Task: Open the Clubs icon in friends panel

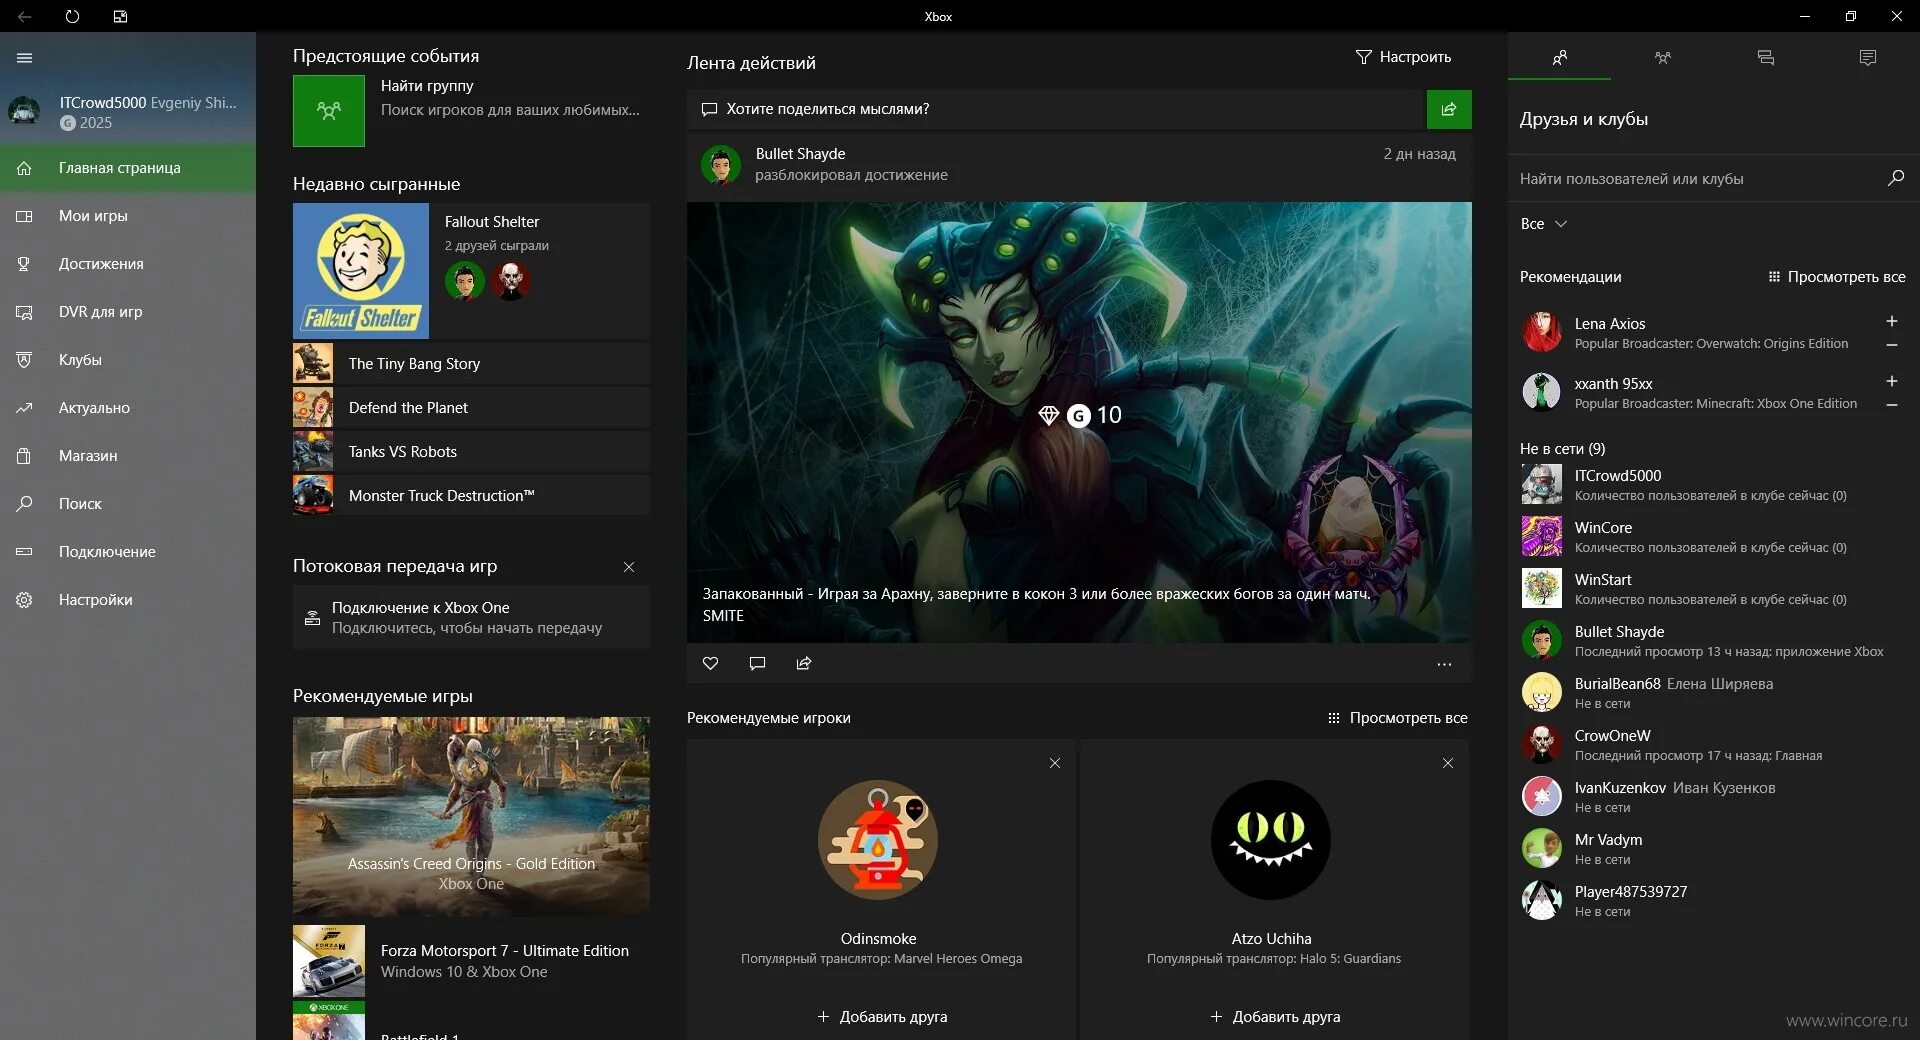Action: coord(1662,58)
